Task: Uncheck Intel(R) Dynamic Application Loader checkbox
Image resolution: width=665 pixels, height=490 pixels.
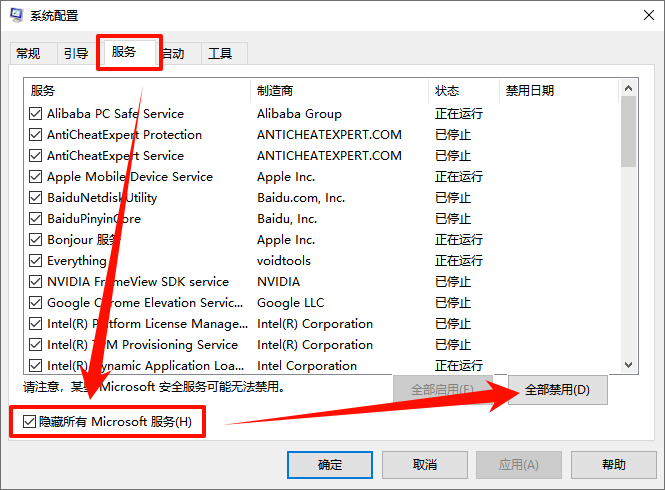Action: tap(36, 365)
